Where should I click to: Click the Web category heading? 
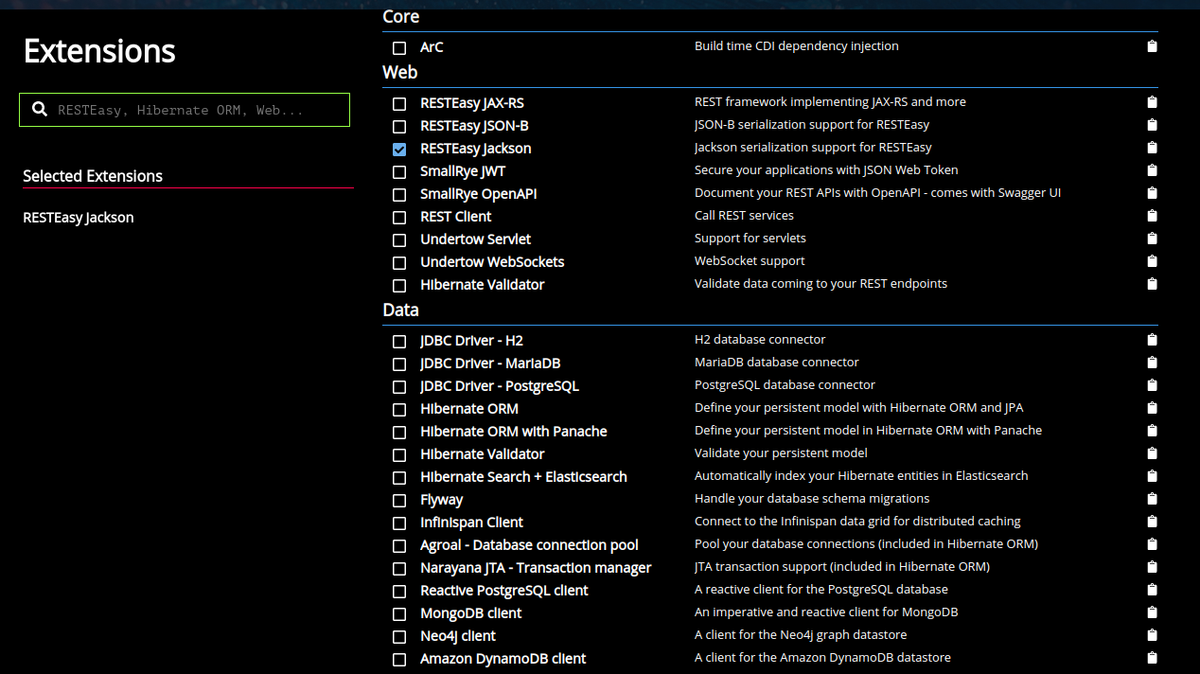tap(400, 72)
